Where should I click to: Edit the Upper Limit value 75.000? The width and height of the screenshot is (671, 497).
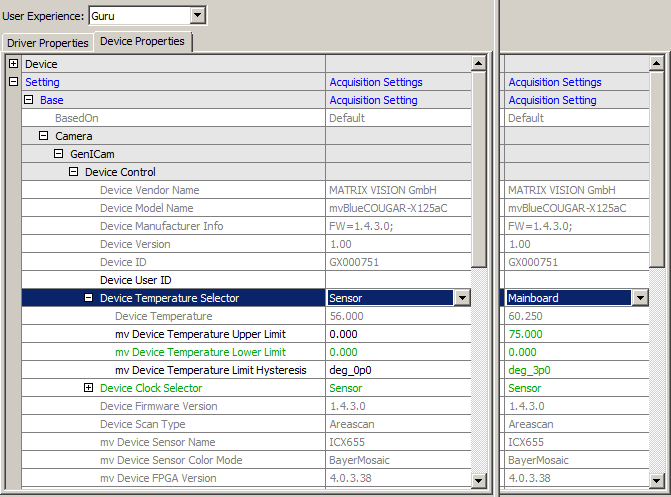pos(575,334)
